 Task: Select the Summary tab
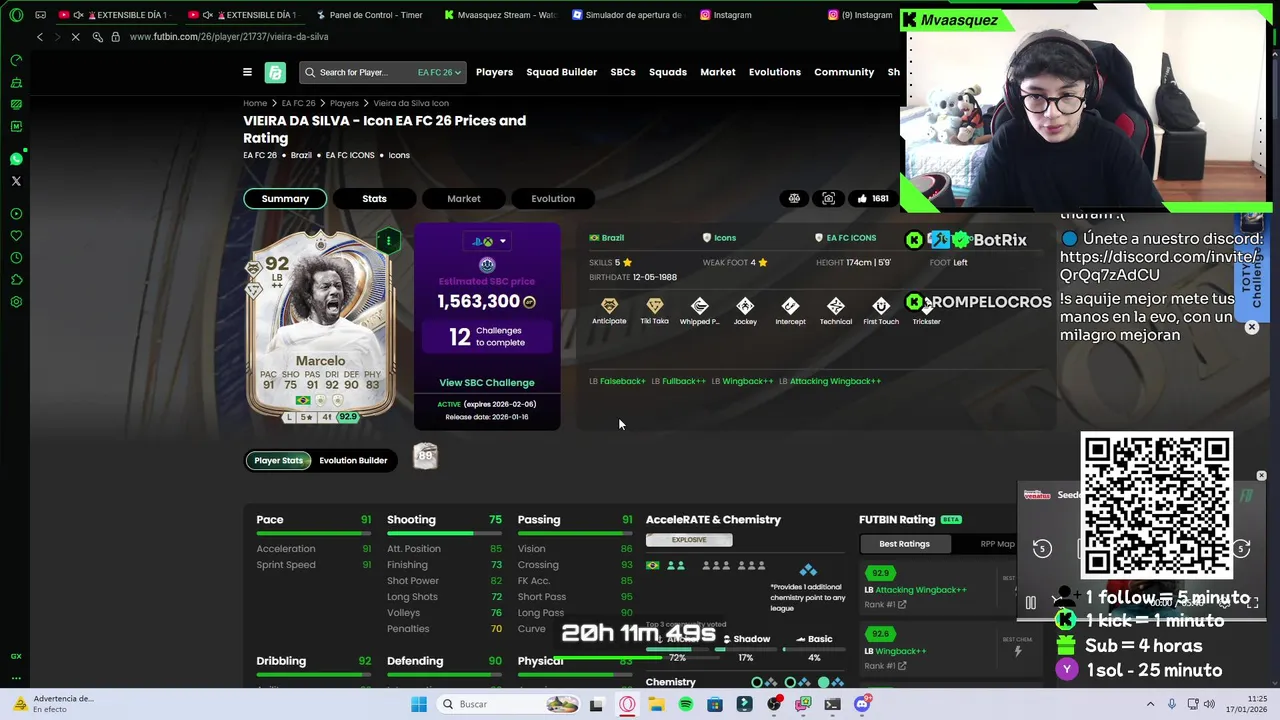pyautogui.click(x=285, y=198)
